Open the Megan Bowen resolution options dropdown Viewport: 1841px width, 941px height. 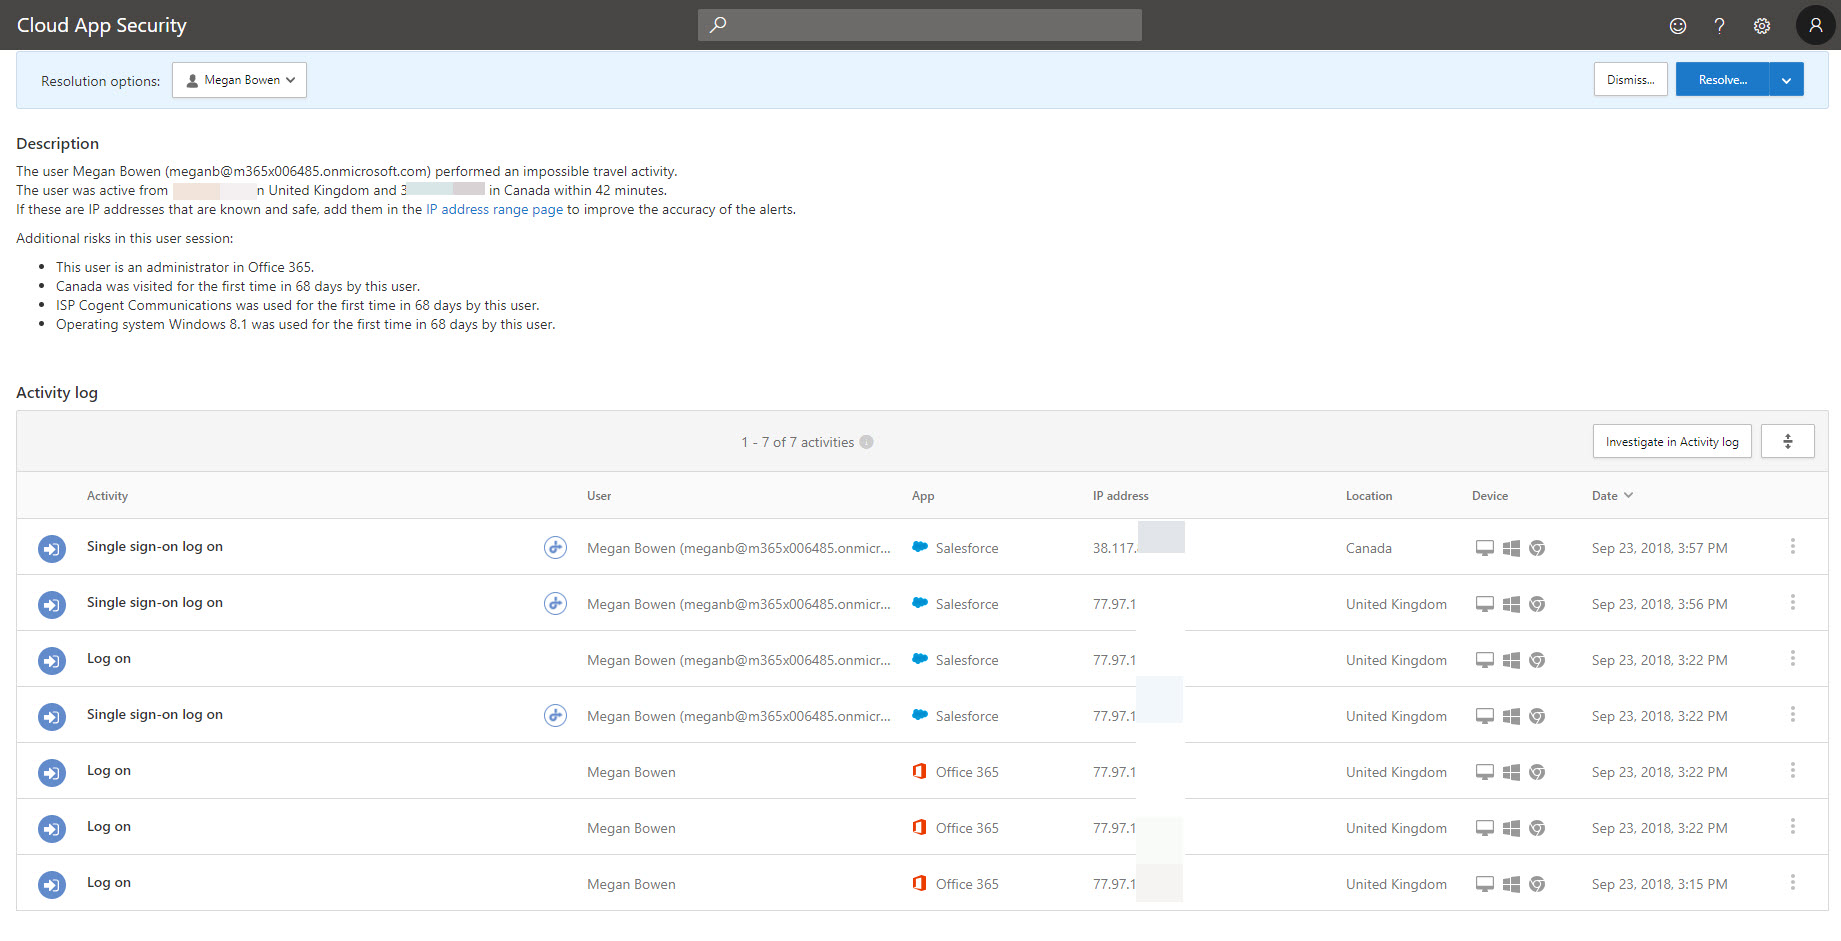[x=239, y=80]
